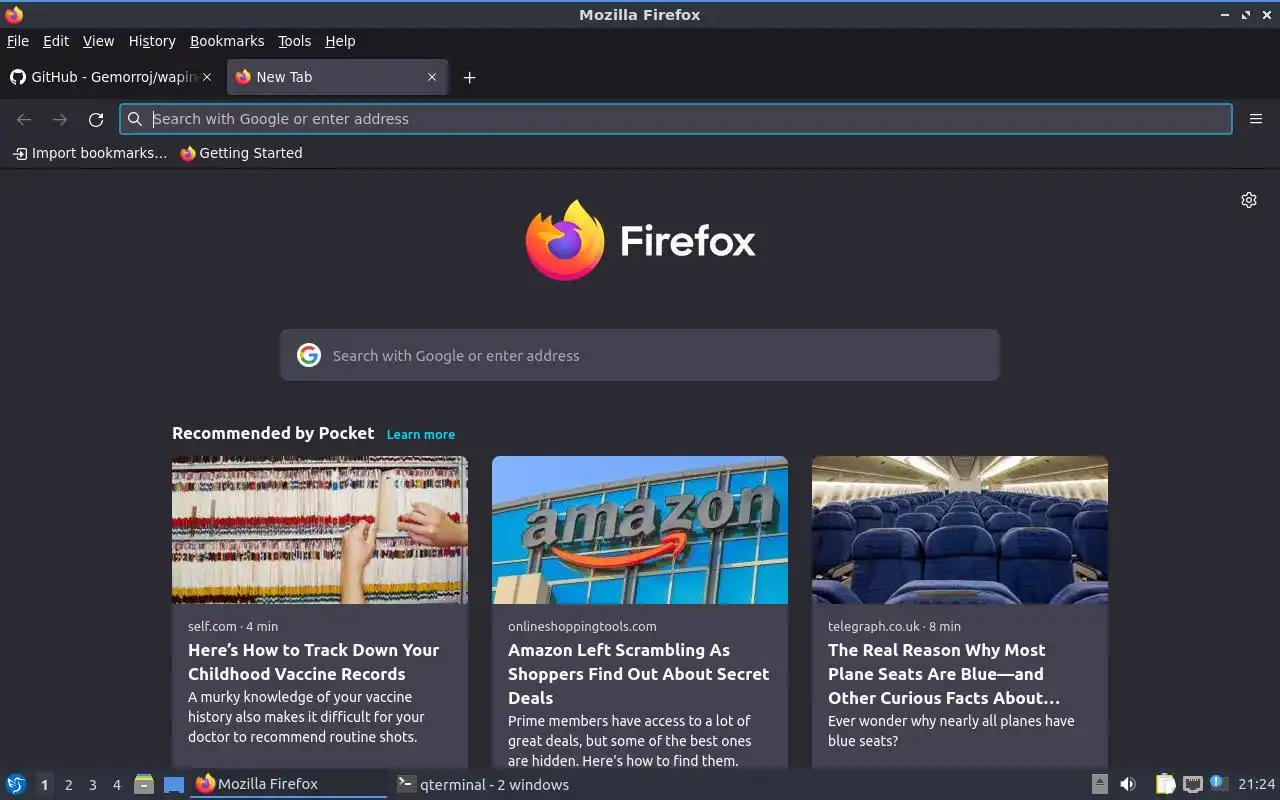
Task: Click the Google logo in page search box
Action: click(309, 355)
